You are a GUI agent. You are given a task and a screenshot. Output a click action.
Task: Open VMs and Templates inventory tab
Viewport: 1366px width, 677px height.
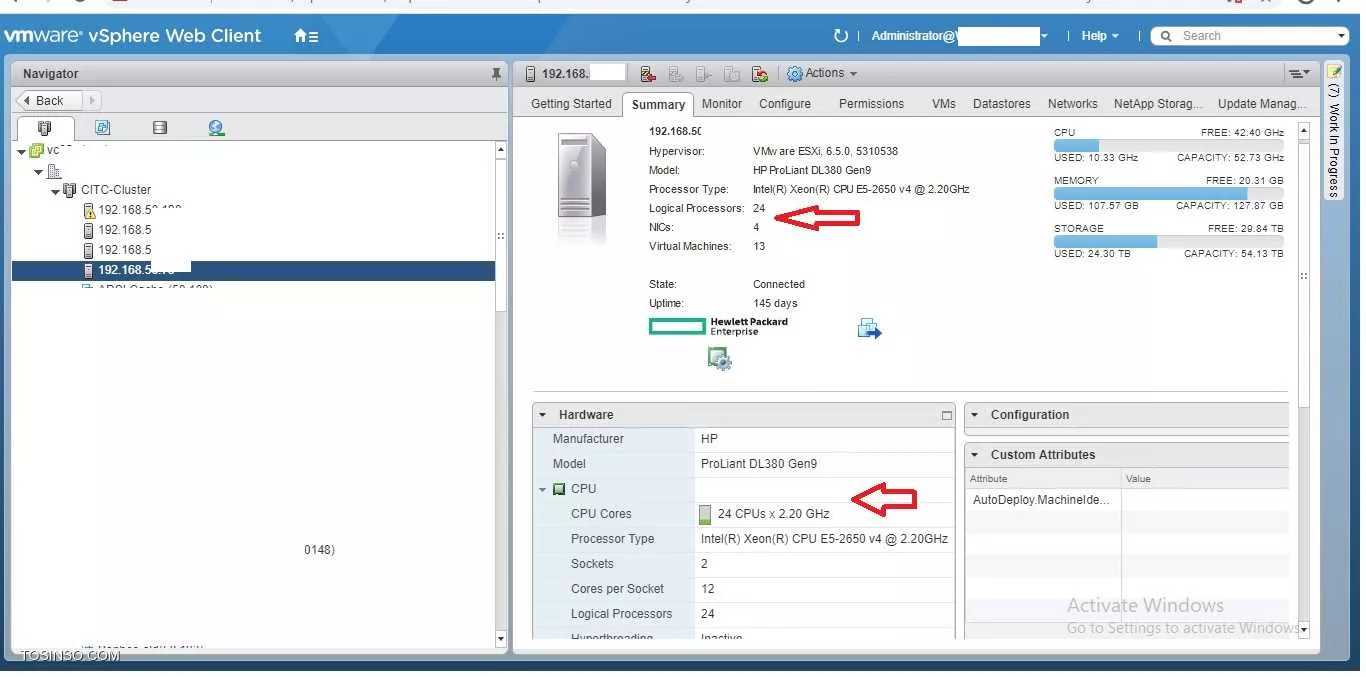pos(102,128)
